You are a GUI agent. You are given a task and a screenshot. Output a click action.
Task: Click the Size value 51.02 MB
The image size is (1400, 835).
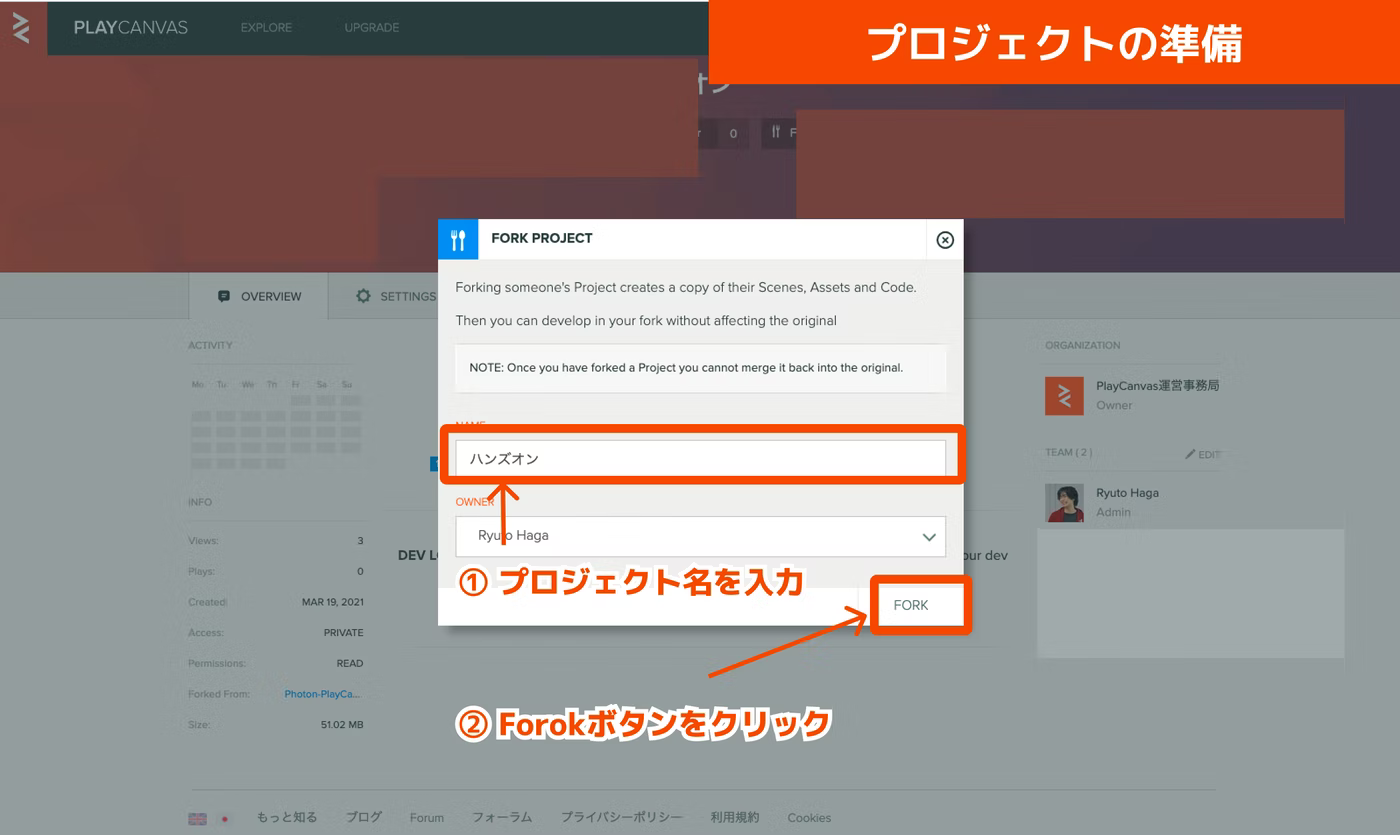[342, 724]
